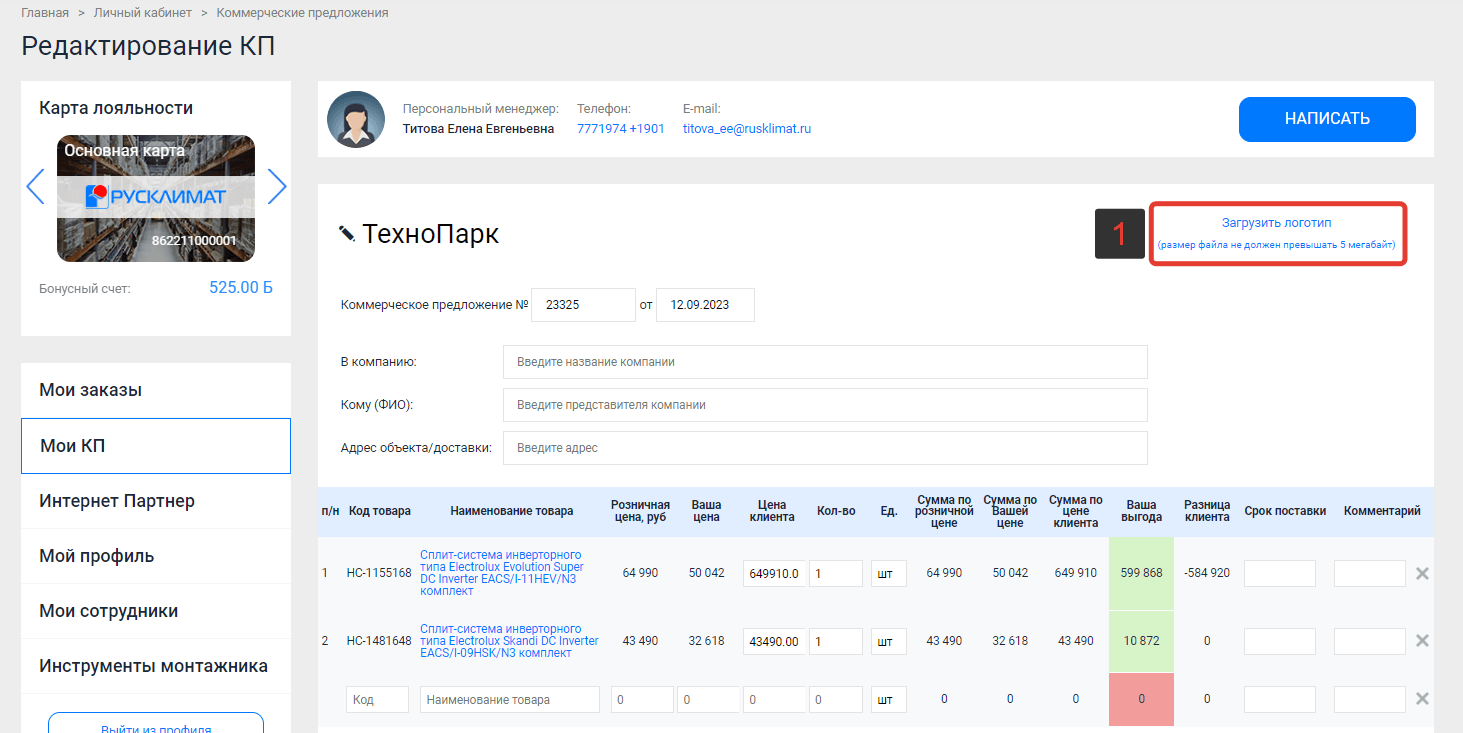Image resolution: width=1463 pixels, height=733 pixels.
Task: Click delivery time field for row 2
Action: [1280, 641]
